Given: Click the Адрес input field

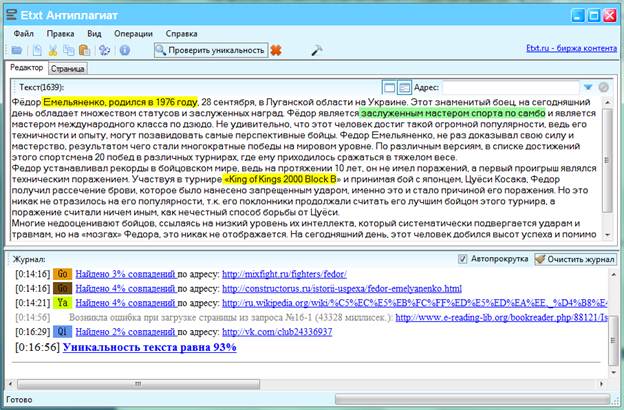Looking at the screenshot, I should (511, 87).
